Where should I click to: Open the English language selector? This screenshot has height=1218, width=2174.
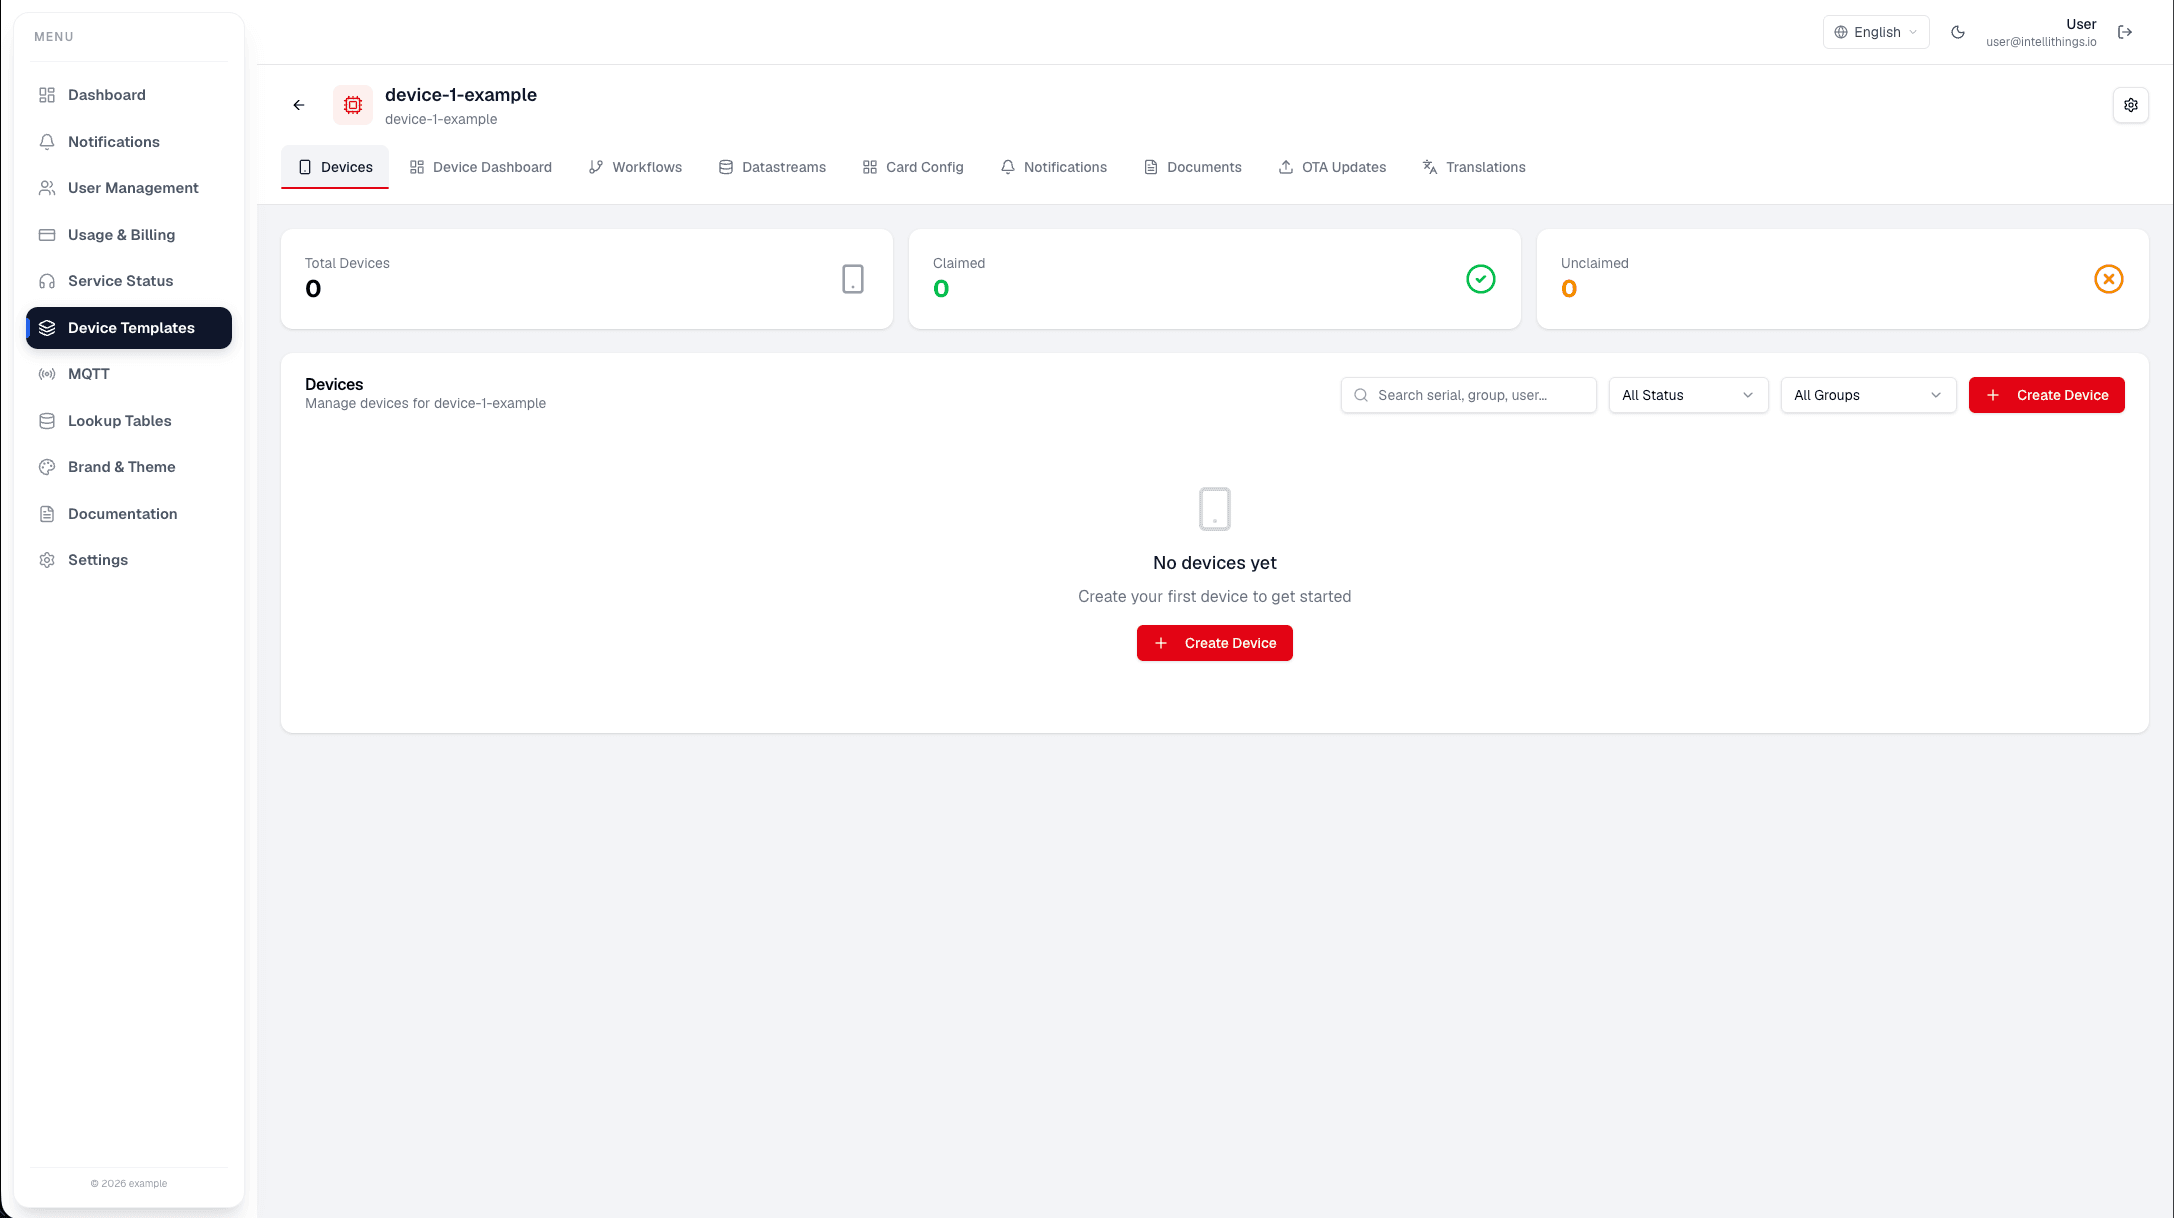[x=1876, y=32]
